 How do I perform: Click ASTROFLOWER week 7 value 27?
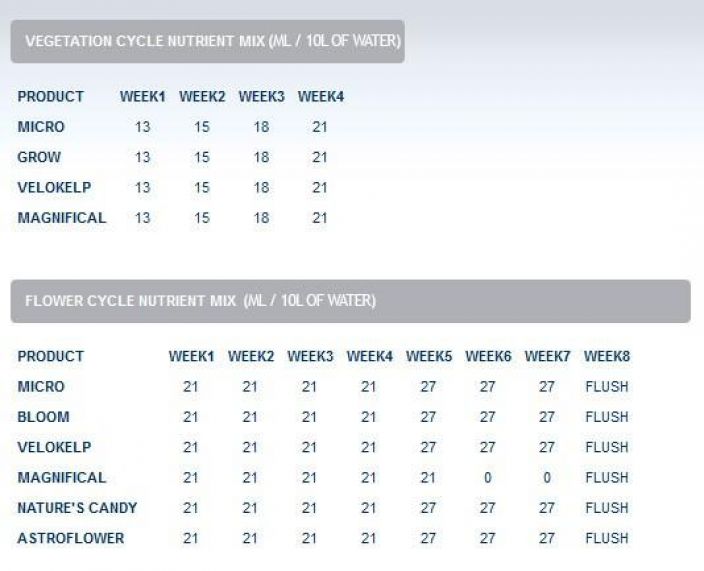point(547,538)
